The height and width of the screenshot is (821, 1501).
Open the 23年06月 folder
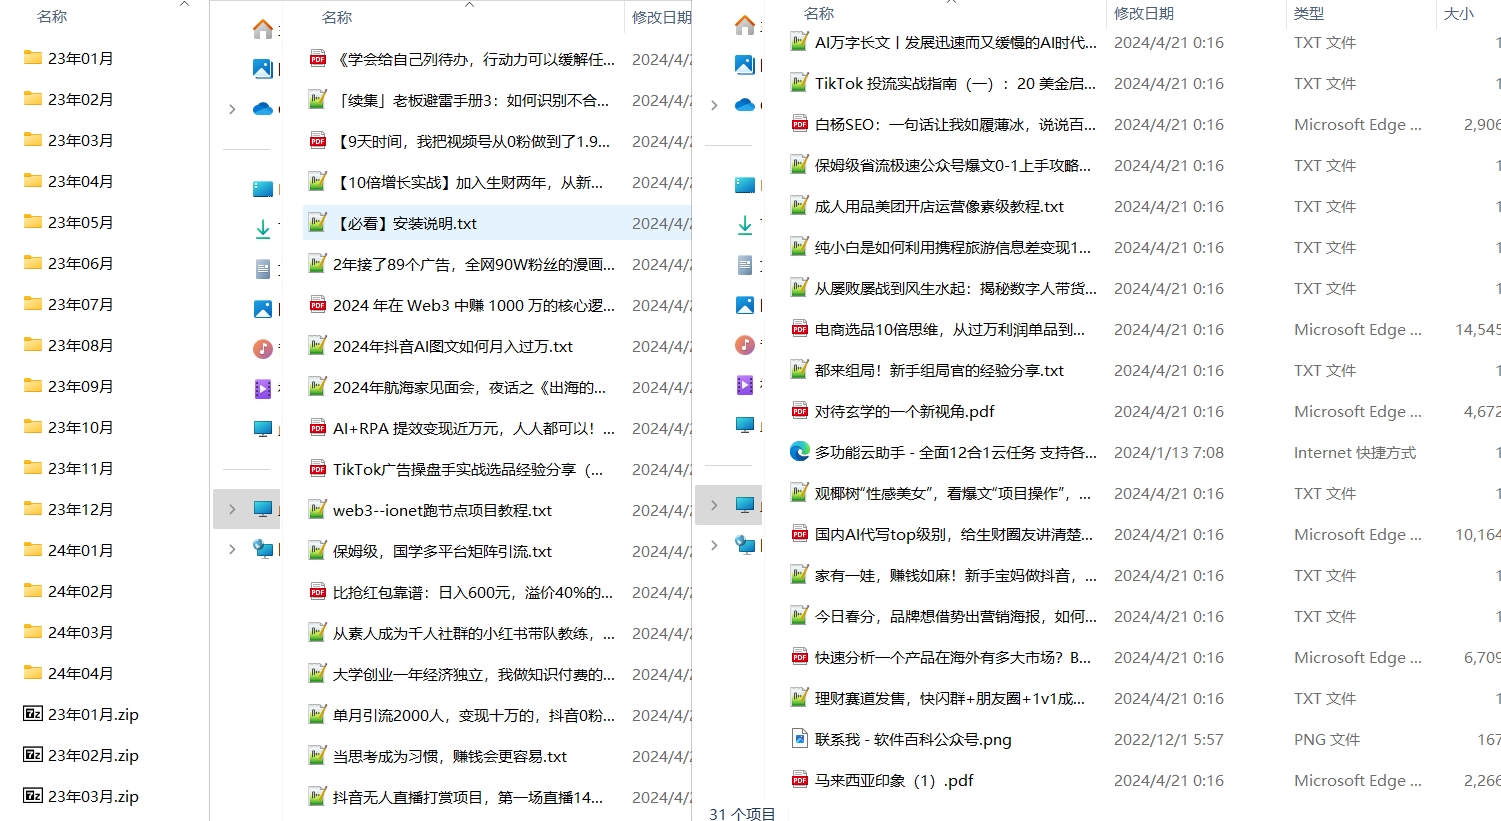[80, 263]
